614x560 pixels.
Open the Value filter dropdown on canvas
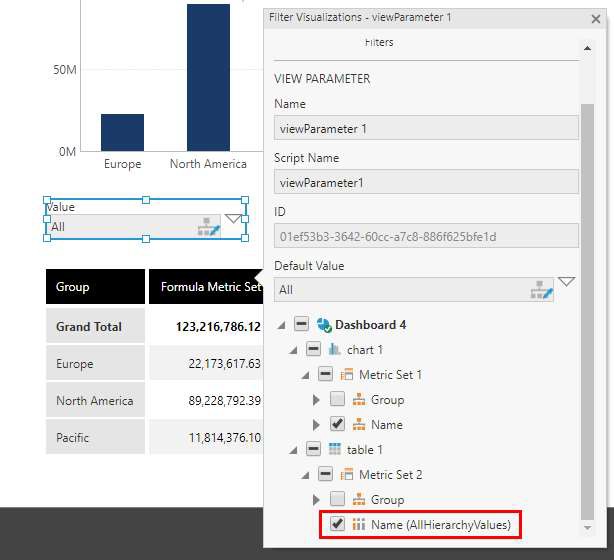(x=233, y=219)
